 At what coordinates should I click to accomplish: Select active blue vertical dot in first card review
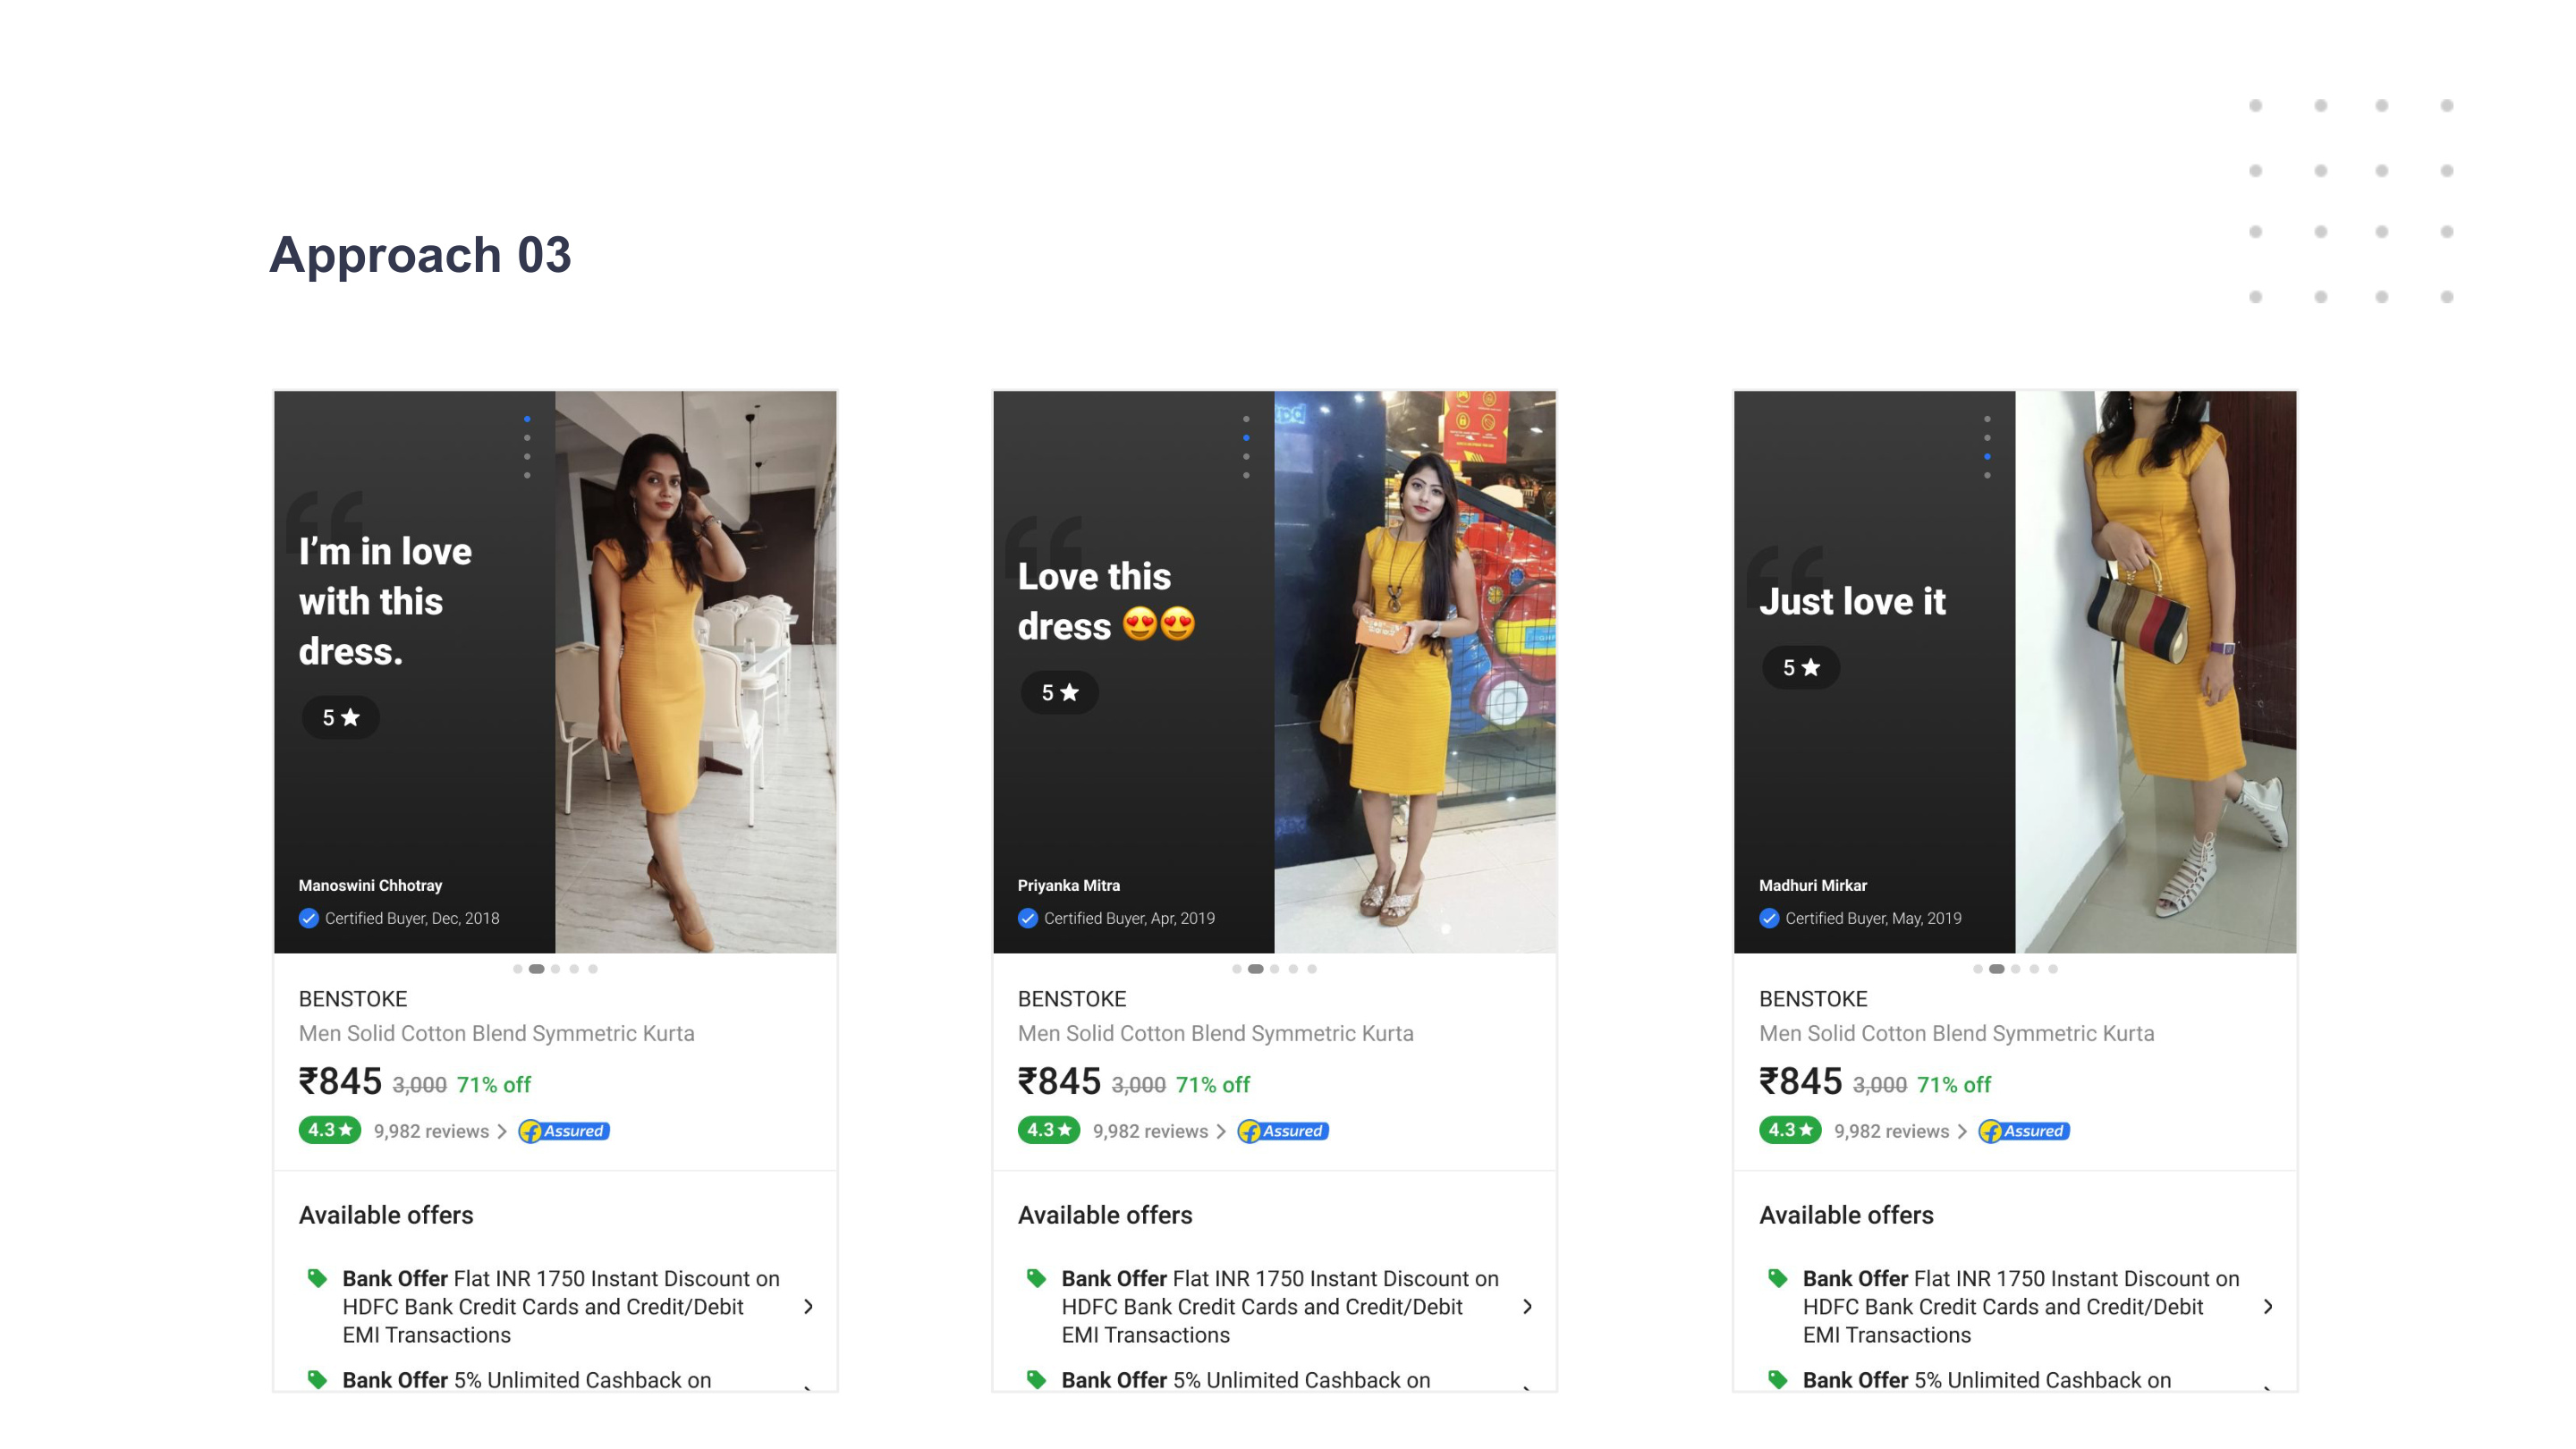pyautogui.click(x=527, y=419)
